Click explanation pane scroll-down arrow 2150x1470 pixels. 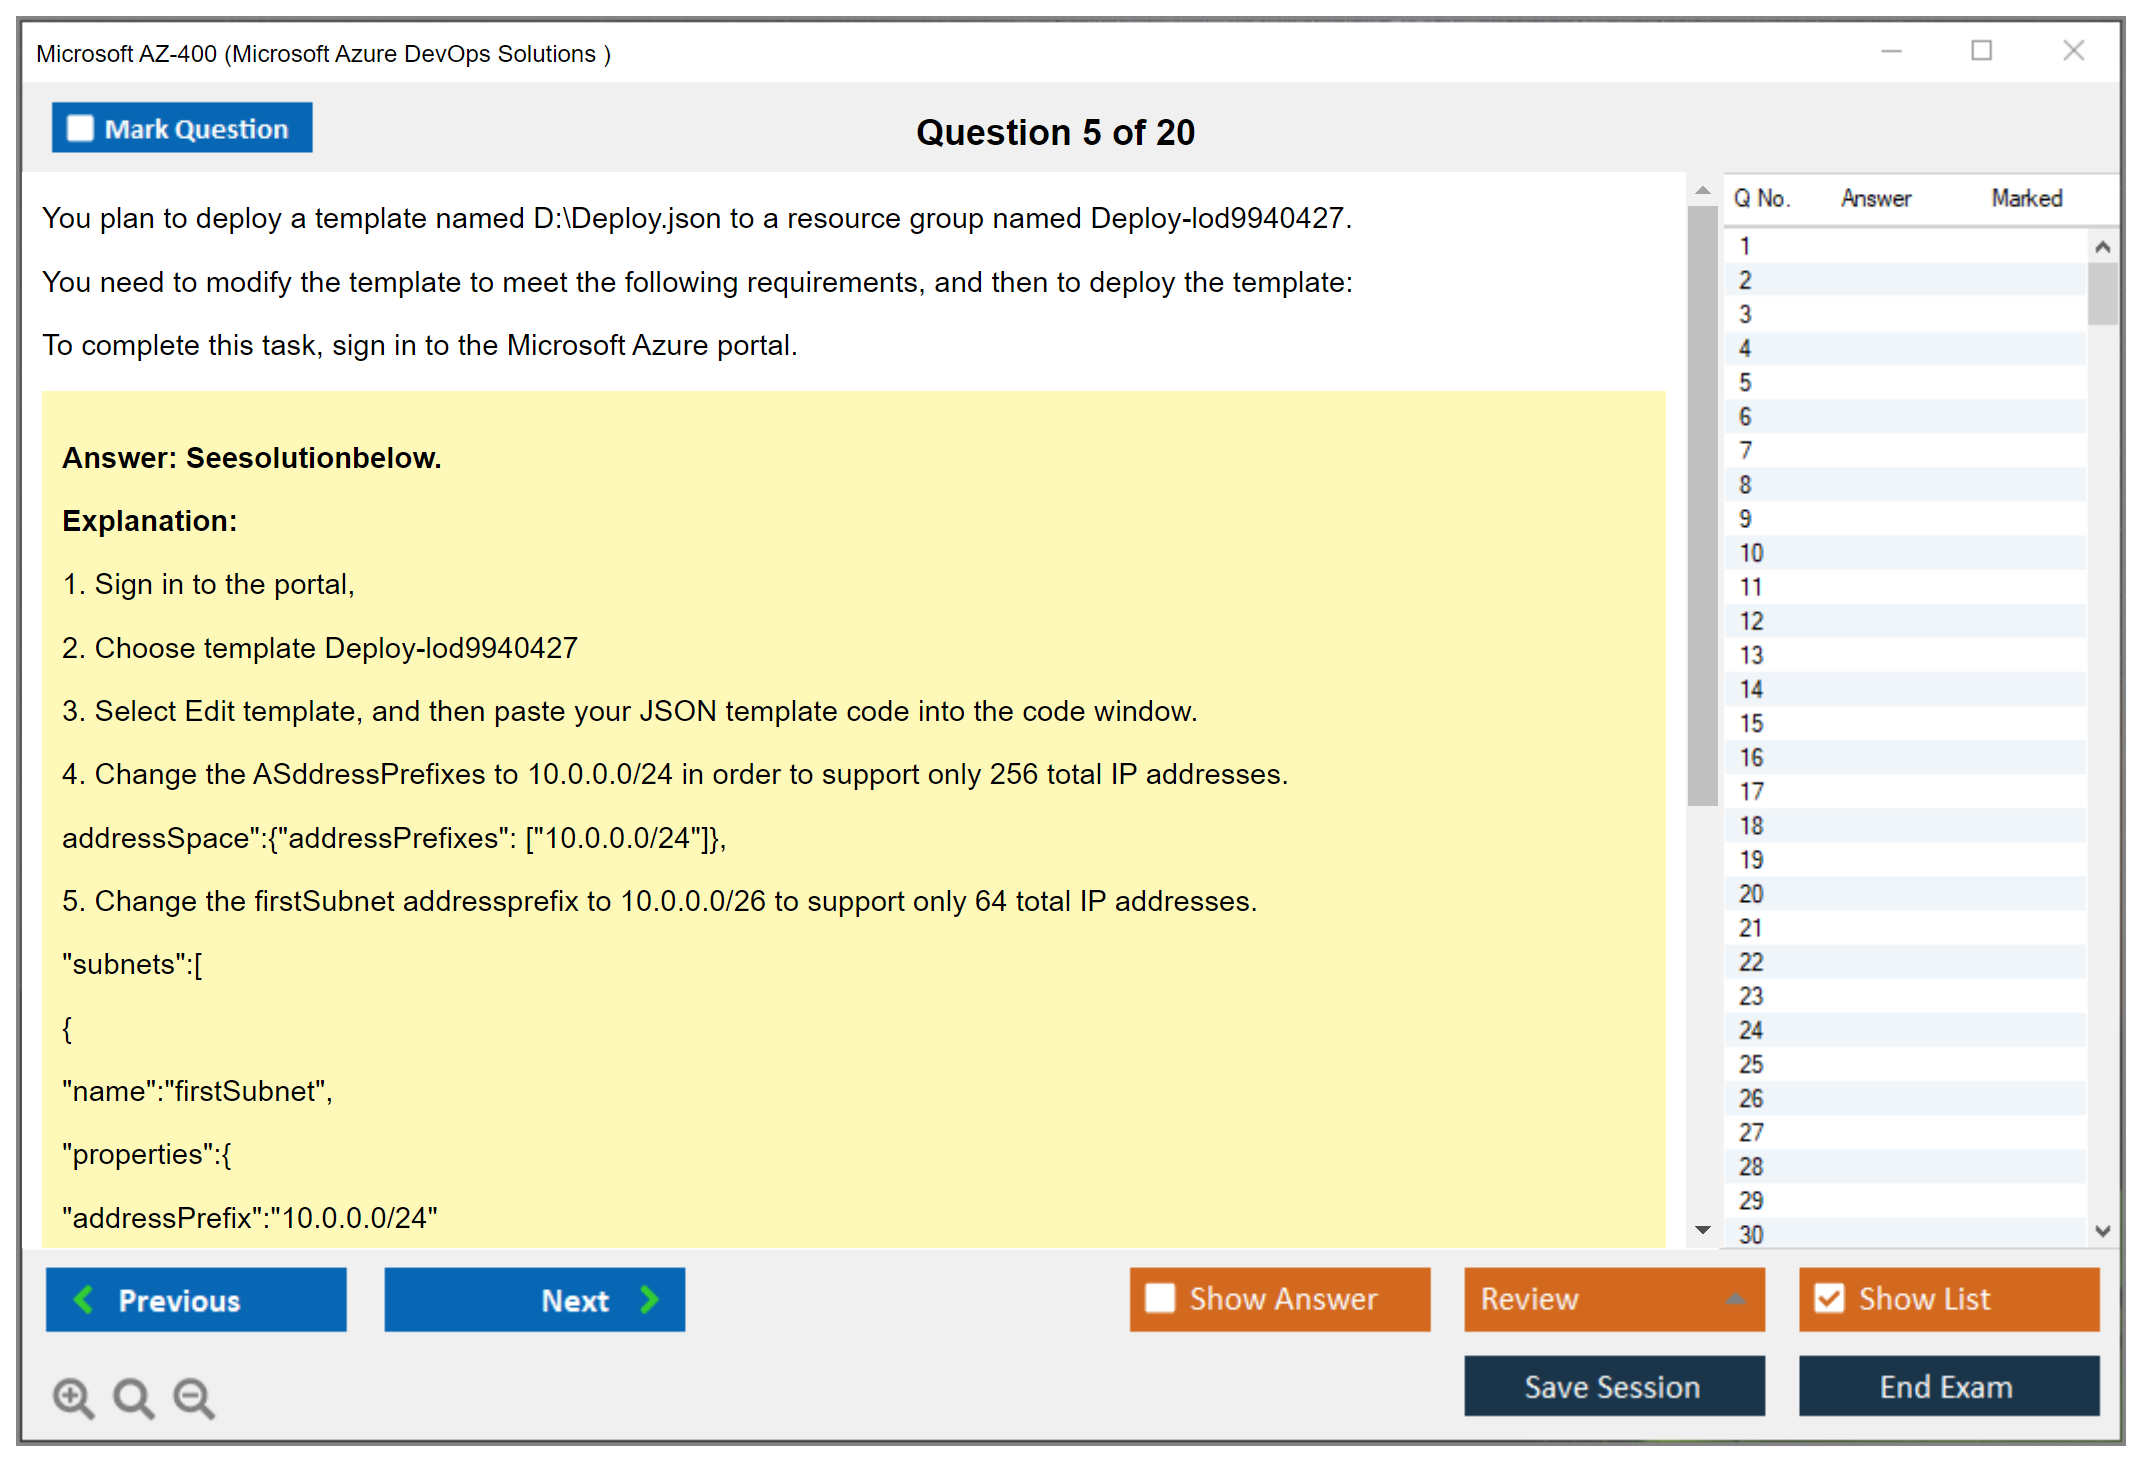(x=1703, y=1230)
